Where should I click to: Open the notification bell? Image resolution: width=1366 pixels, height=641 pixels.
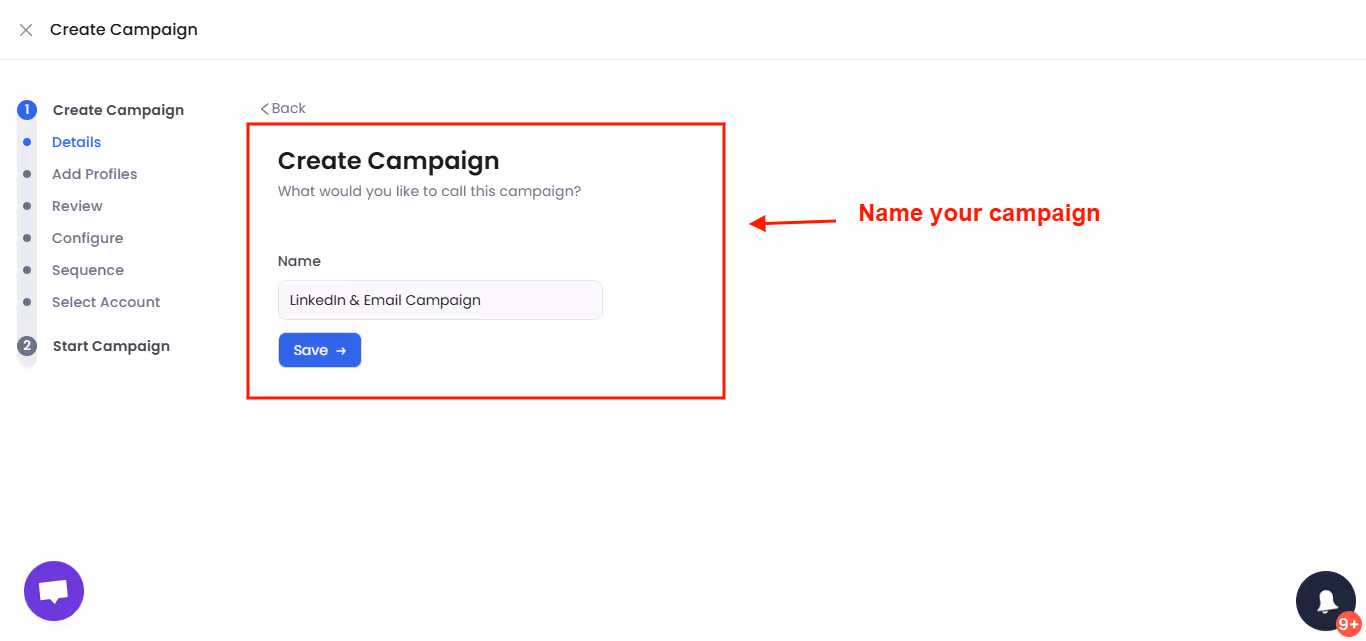pos(1326,600)
